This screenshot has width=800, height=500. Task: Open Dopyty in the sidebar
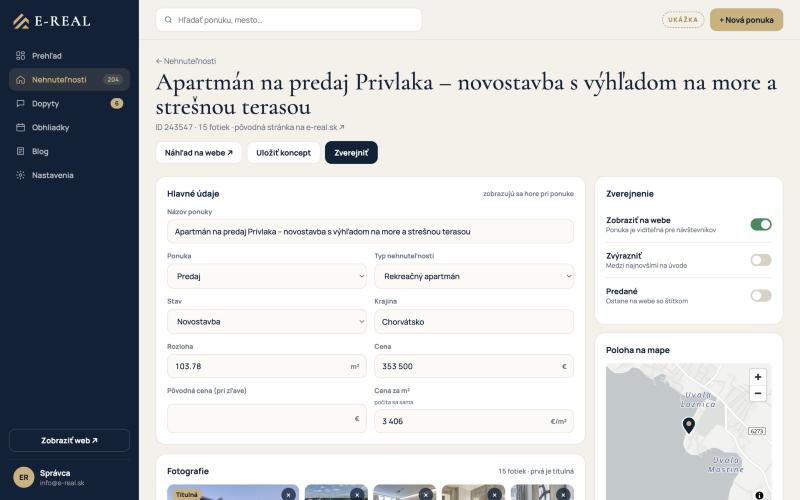click(69, 104)
